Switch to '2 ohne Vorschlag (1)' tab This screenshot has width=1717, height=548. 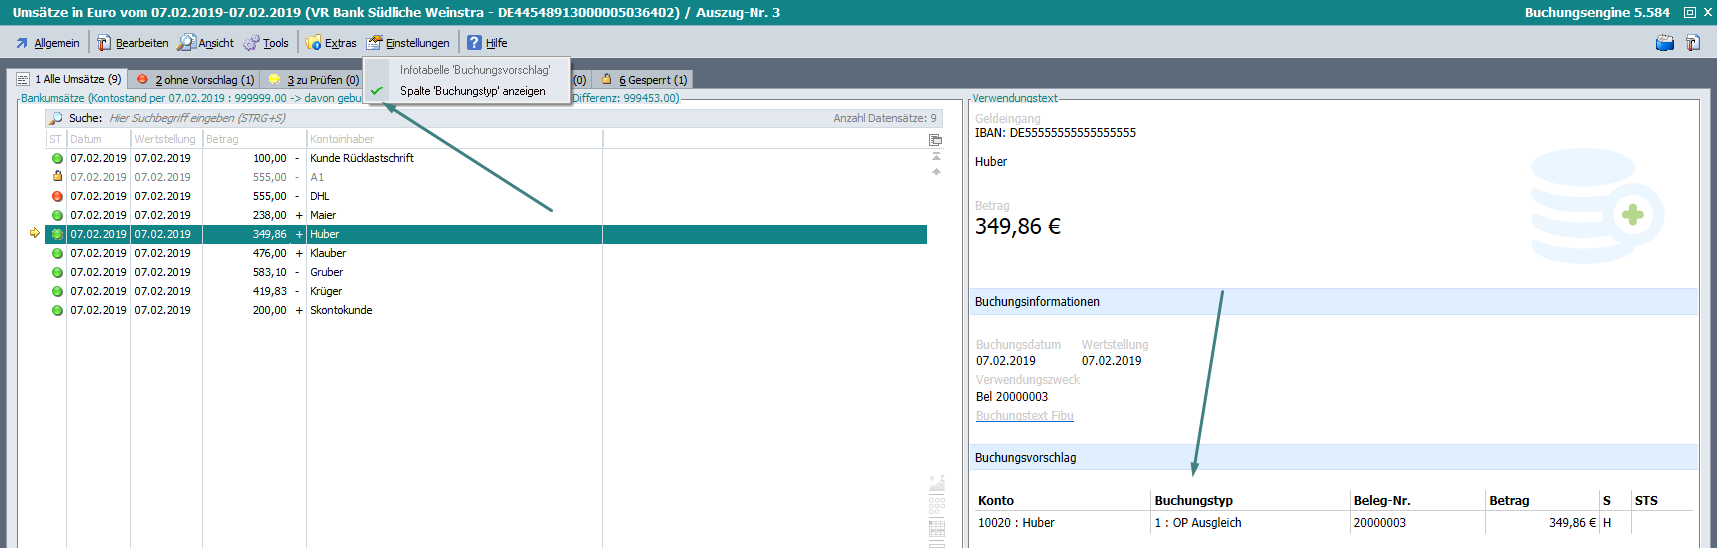point(195,80)
